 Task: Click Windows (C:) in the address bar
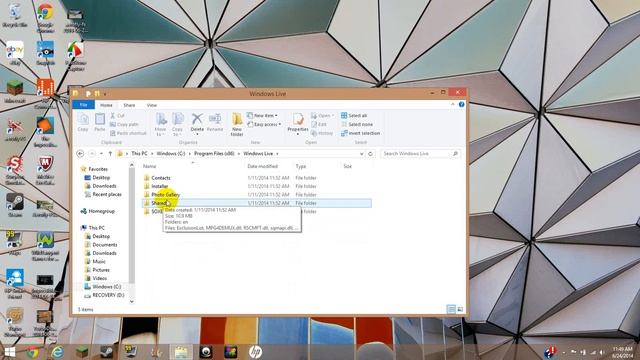(171, 153)
